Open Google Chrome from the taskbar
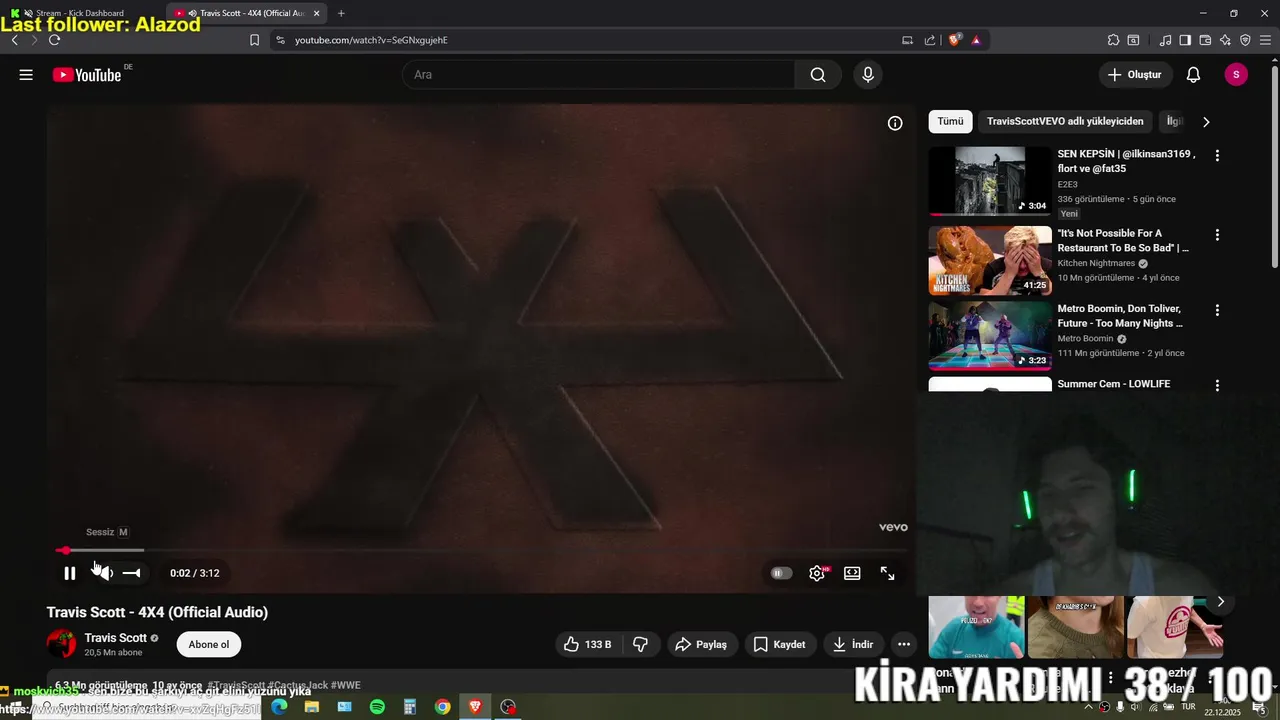Screen dimensions: 1280x720 click(442, 707)
